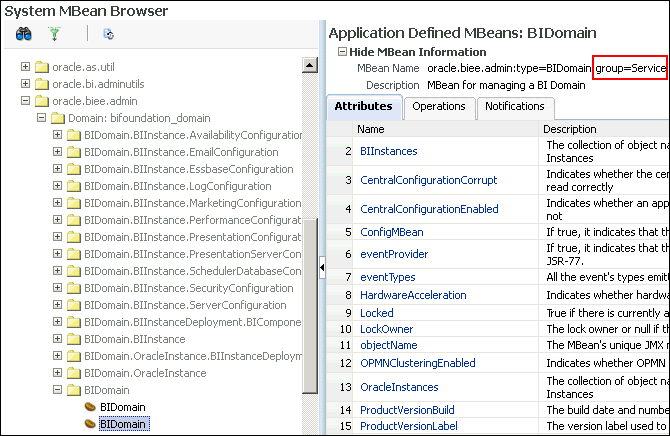Collapse the Hide MBean Information section

point(342,52)
